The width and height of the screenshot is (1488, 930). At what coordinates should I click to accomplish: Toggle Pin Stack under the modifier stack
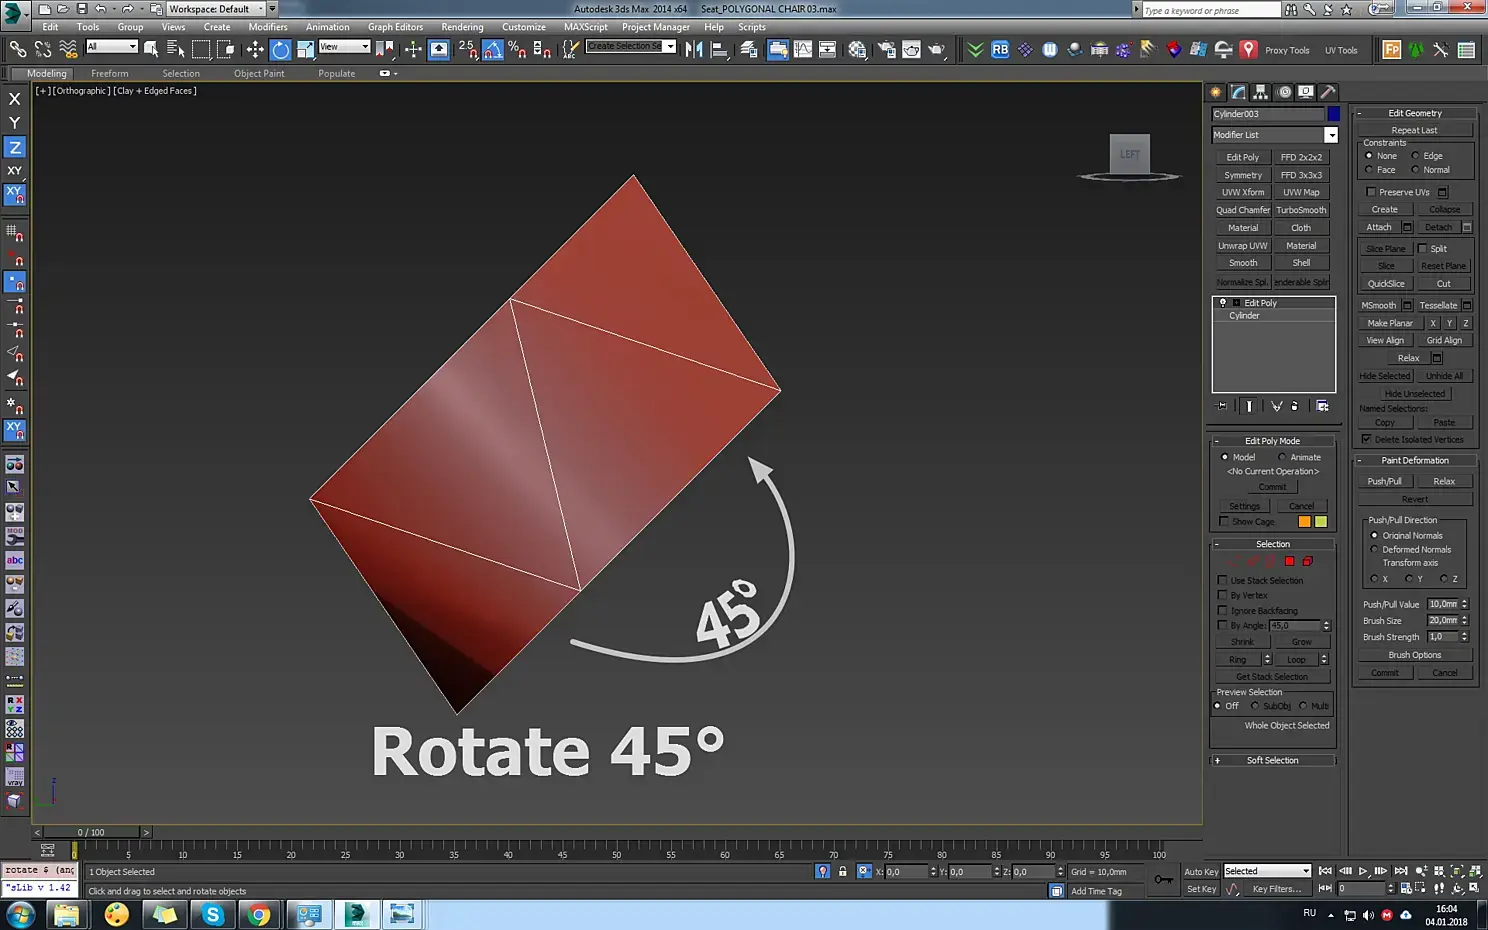1222,406
